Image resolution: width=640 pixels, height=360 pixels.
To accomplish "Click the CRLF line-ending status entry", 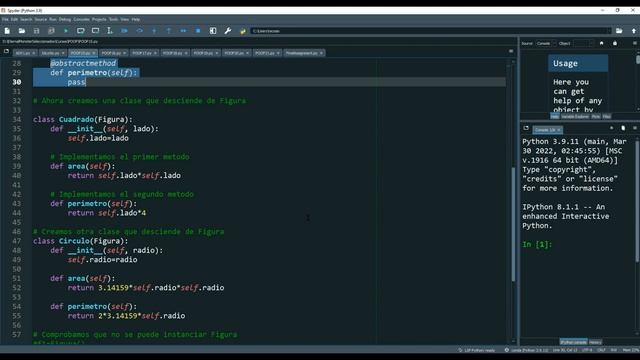I will coord(602,350).
